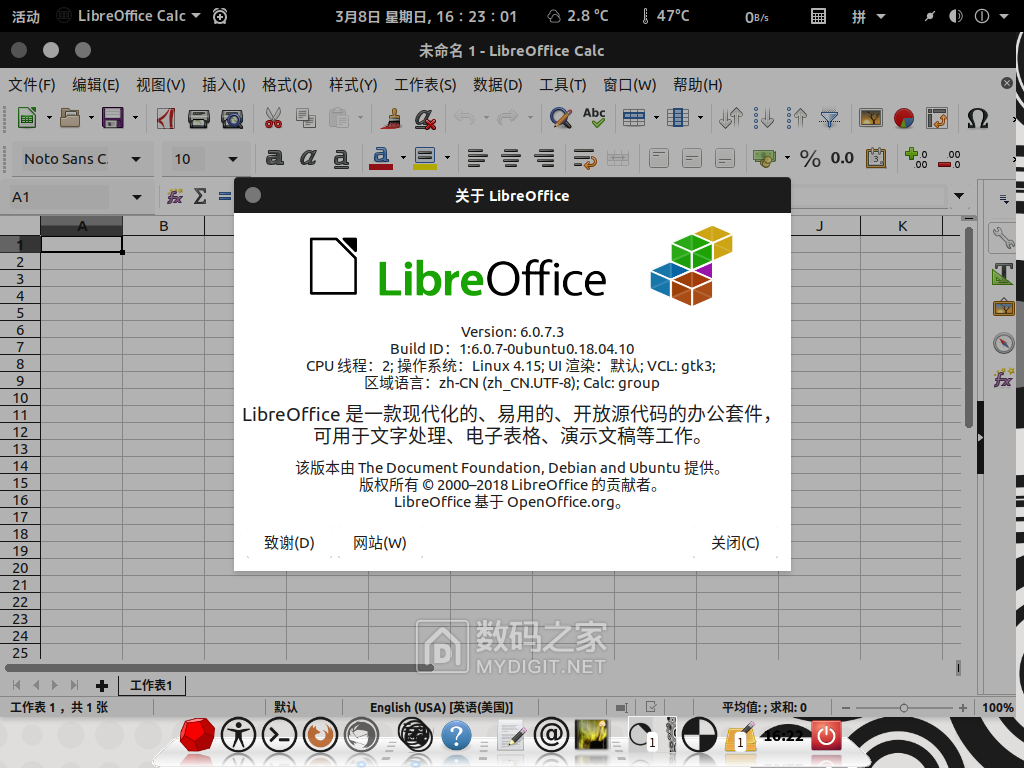1024x768 pixels.
Task: Toggle Print Preview icon
Action: (232, 118)
